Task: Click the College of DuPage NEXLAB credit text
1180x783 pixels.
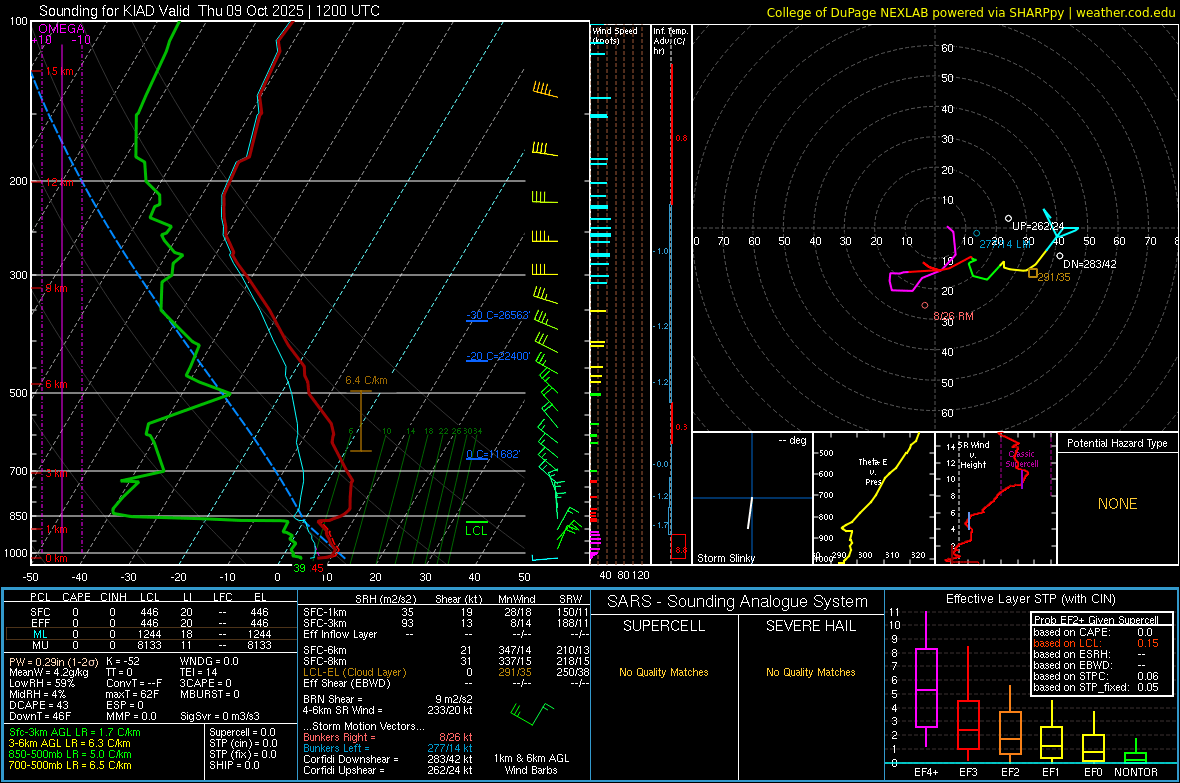Action: tap(970, 12)
